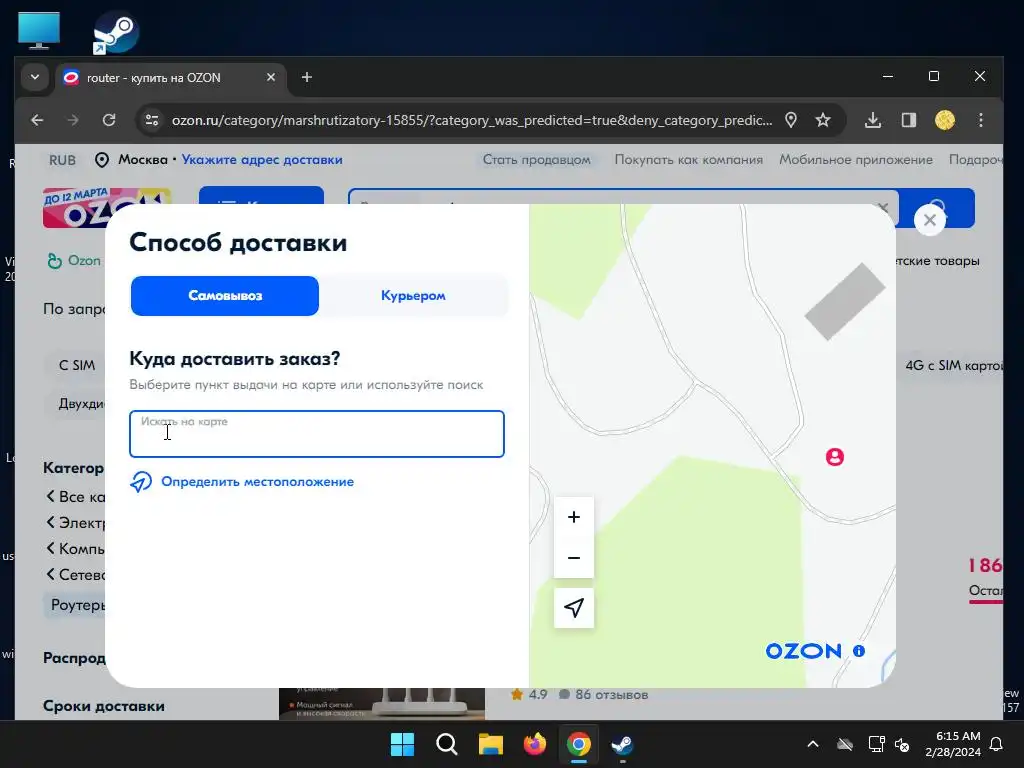Click the map's locate-me arrow button

(574, 608)
